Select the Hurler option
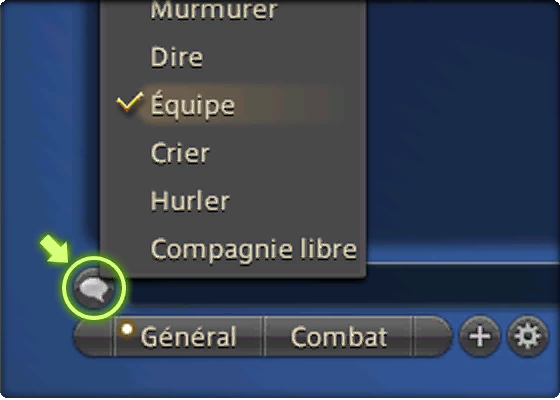Viewport: 560px width, 400px height. coord(190,201)
